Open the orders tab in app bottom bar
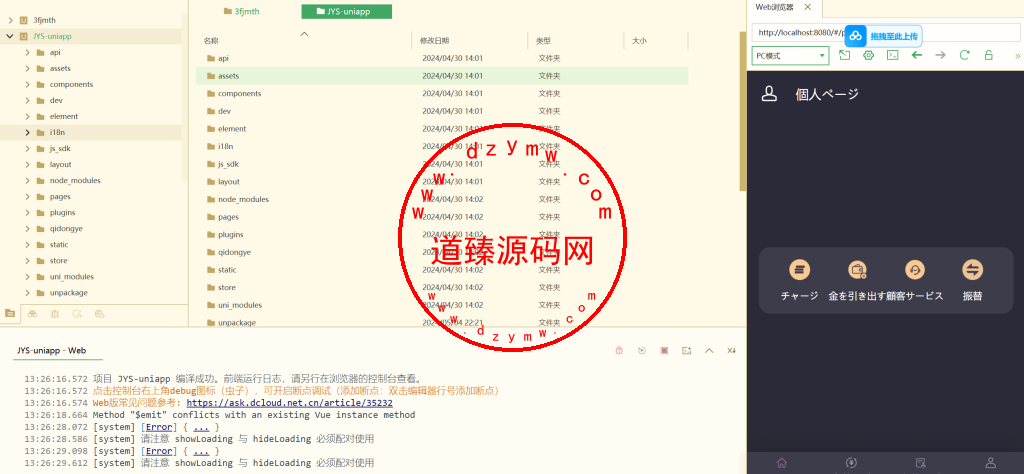This screenshot has width=1024, height=474. pyautogui.click(x=921, y=463)
